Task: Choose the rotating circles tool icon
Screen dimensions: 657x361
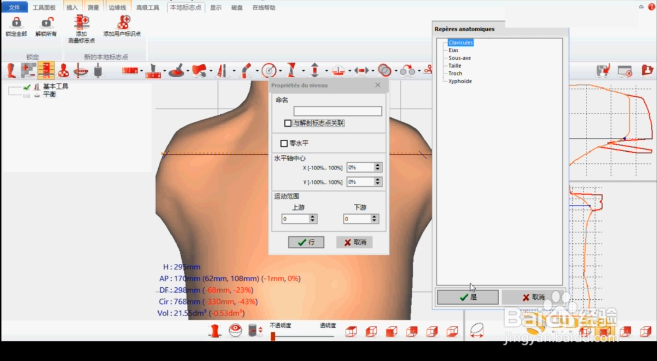Action: 407,70
